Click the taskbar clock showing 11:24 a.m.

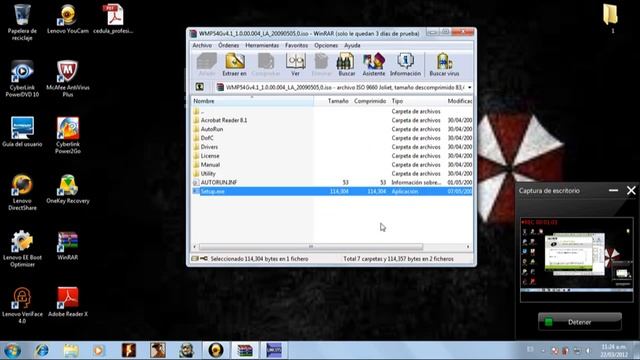614,351
